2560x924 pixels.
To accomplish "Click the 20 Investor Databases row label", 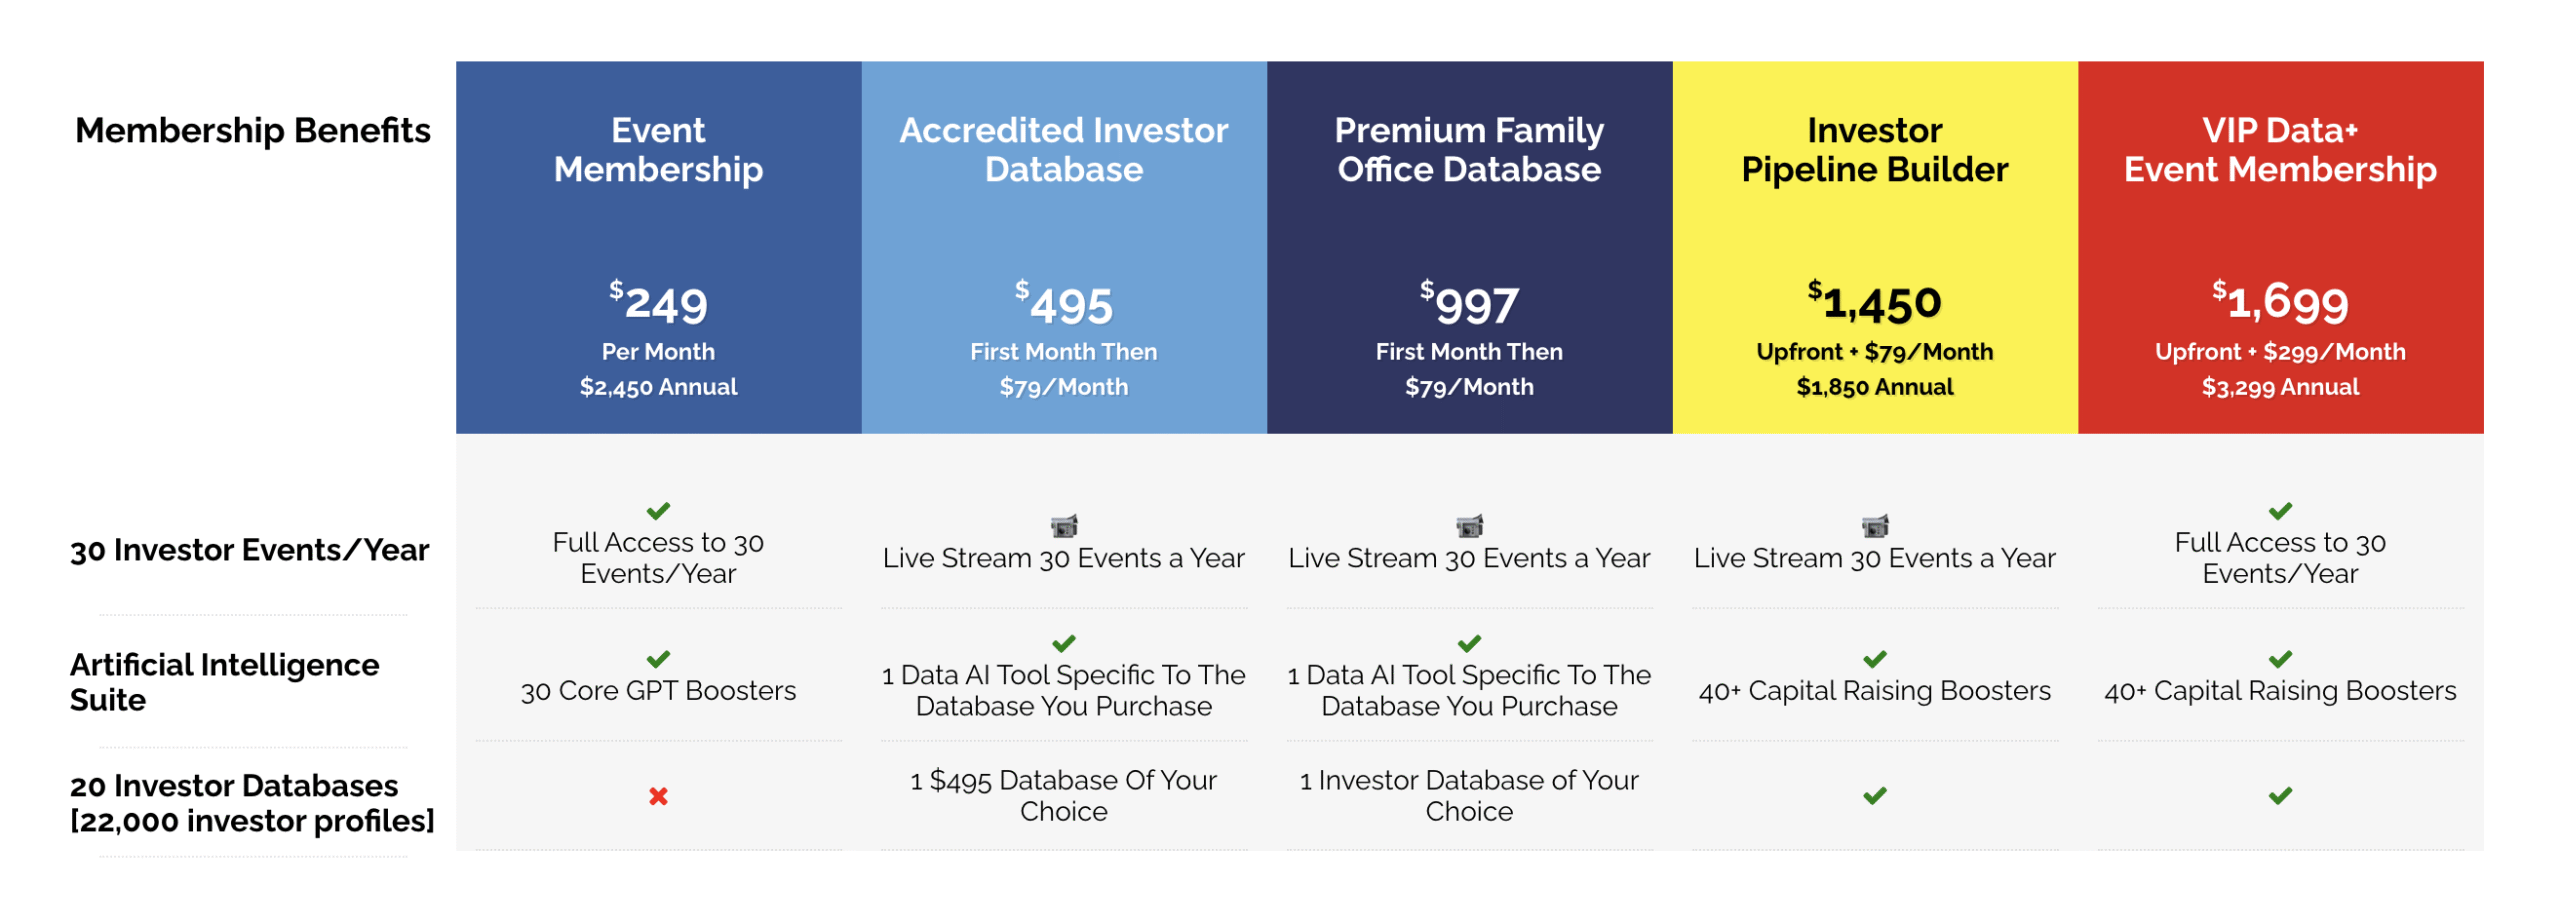I will [252, 803].
